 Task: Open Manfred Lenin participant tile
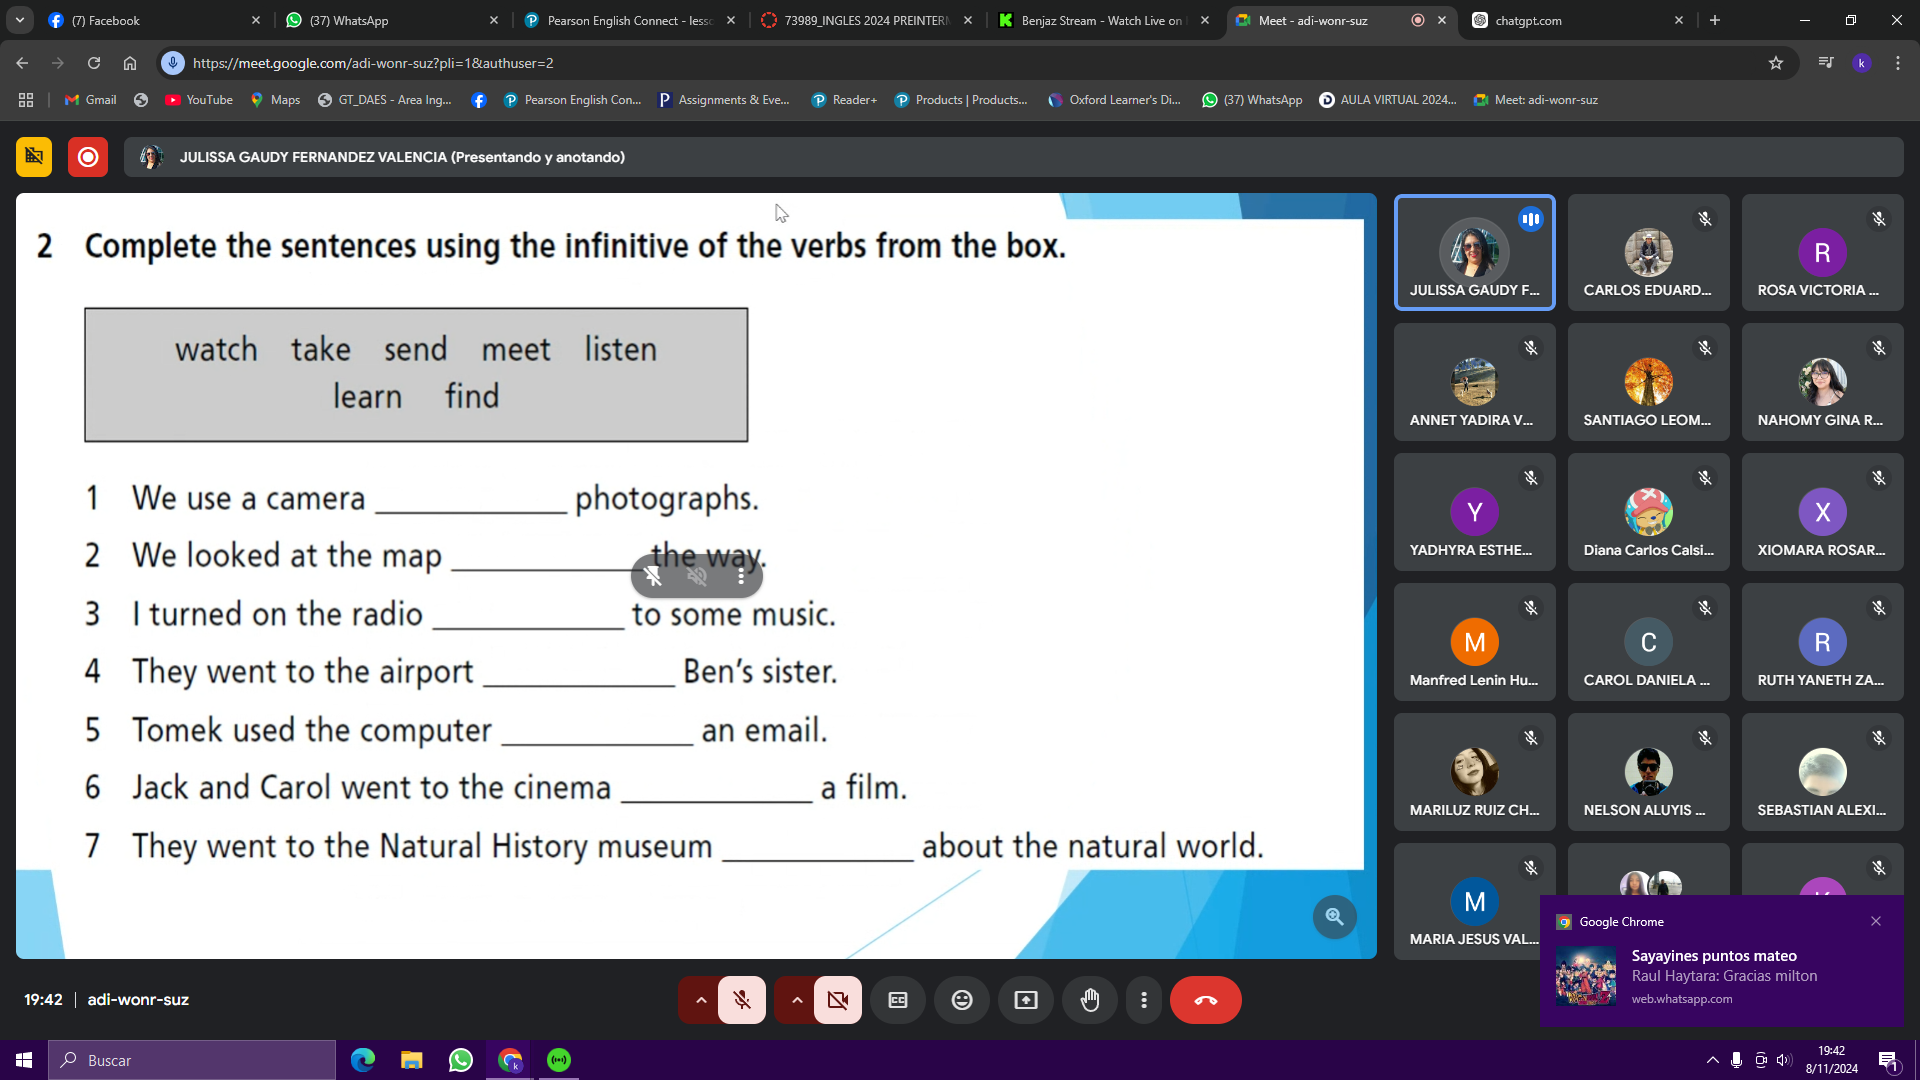click(1475, 642)
